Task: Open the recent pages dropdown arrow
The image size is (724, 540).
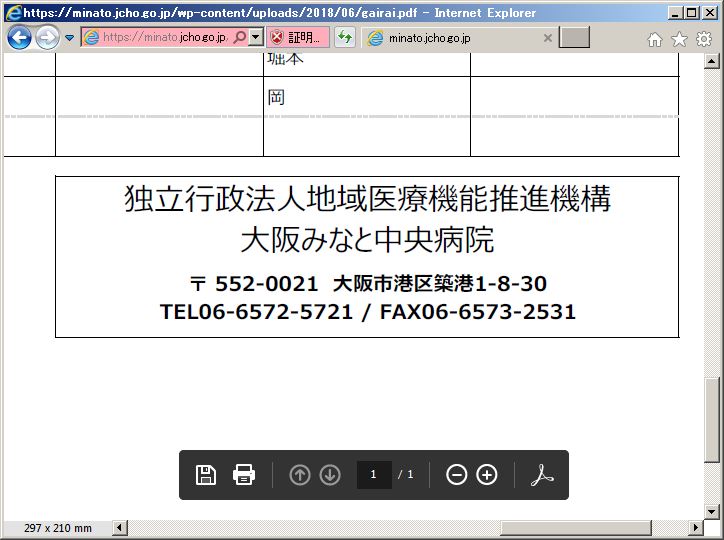Action: coord(69,38)
